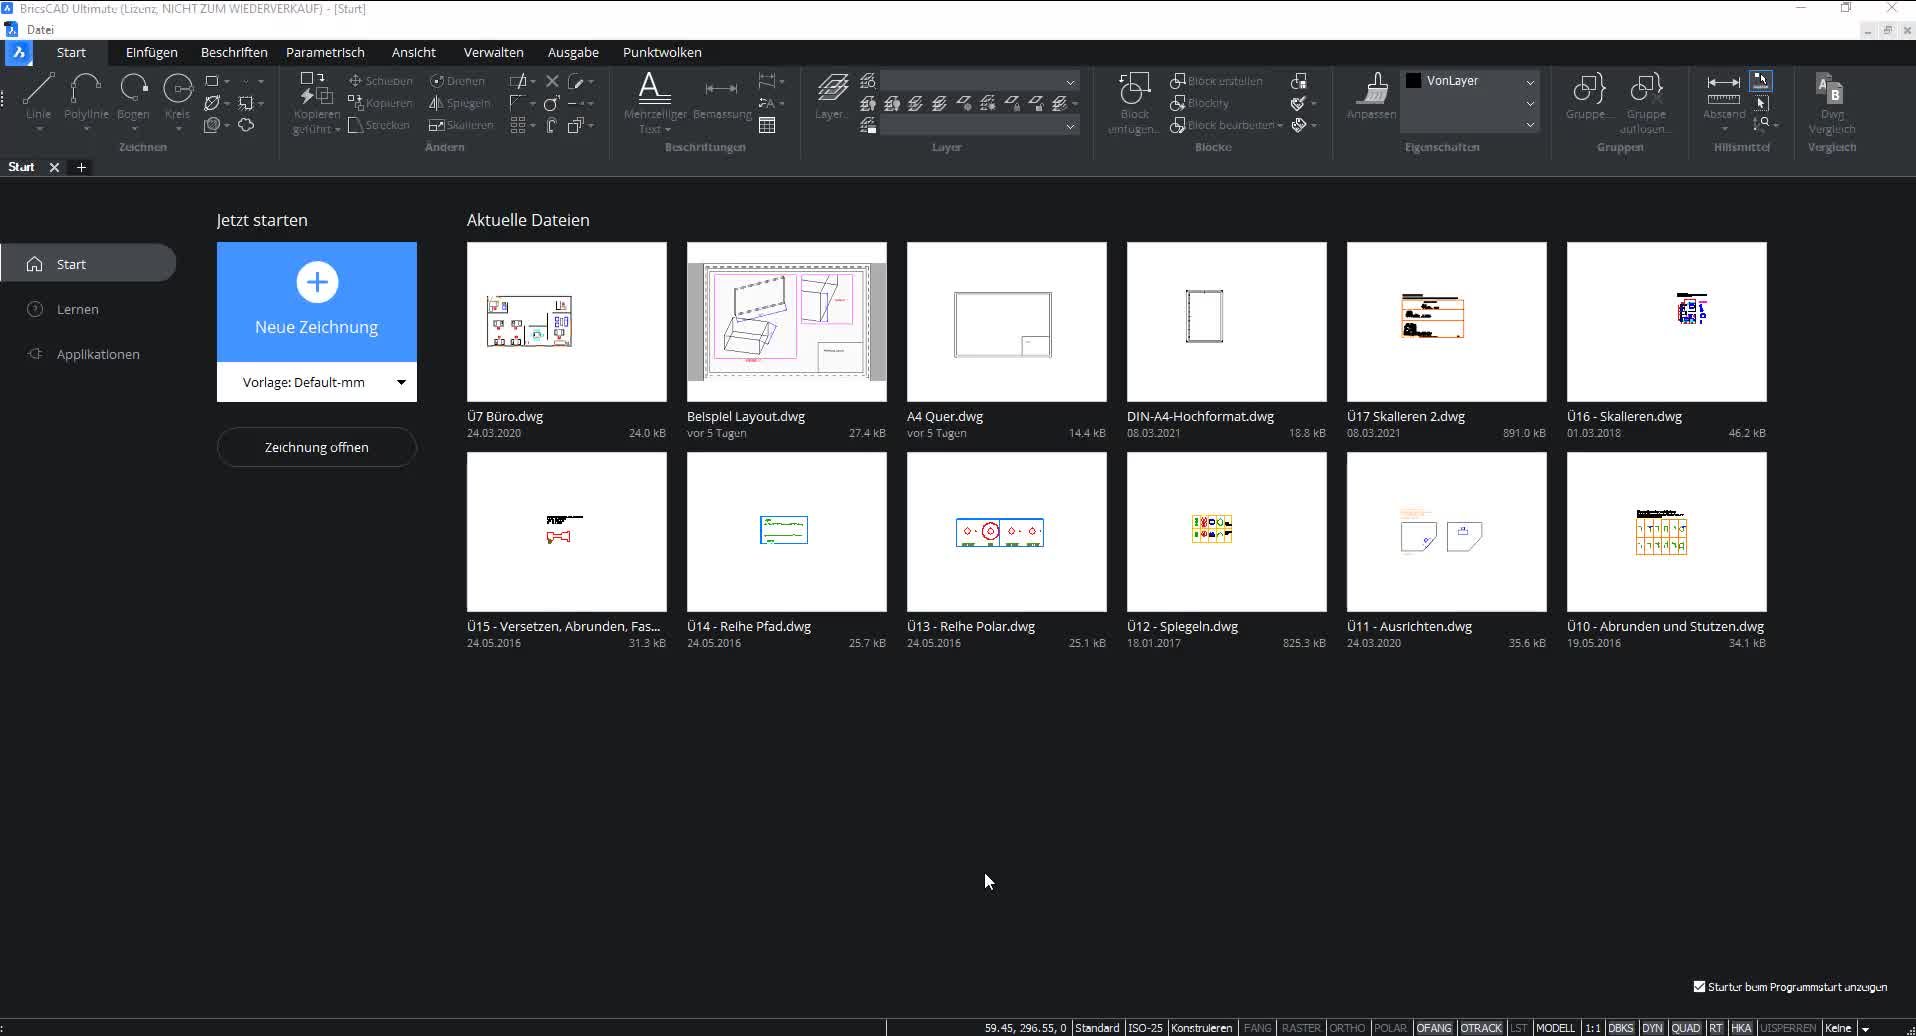Open the Applikationen sidebar section
This screenshot has width=1916, height=1036.
coord(98,354)
